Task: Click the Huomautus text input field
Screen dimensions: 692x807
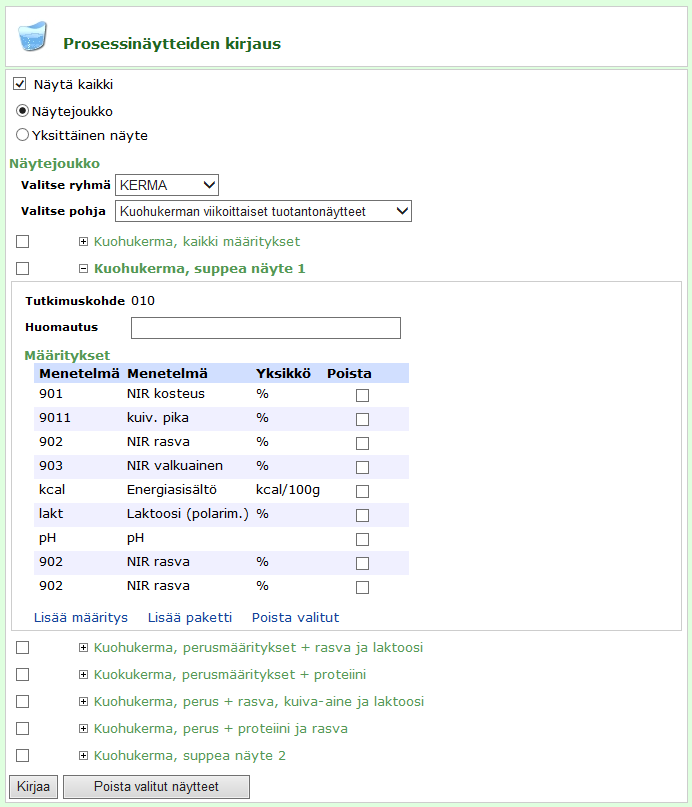Action: coord(265,328)
